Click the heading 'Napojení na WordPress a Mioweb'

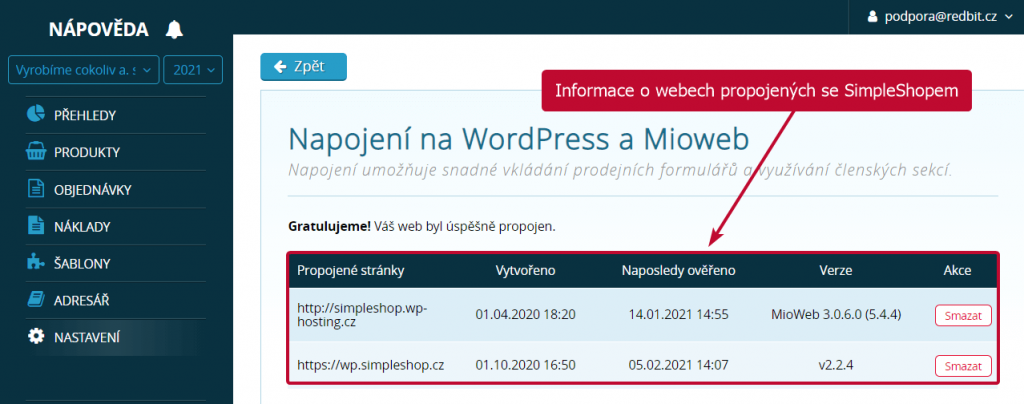[x=519, y=139]
